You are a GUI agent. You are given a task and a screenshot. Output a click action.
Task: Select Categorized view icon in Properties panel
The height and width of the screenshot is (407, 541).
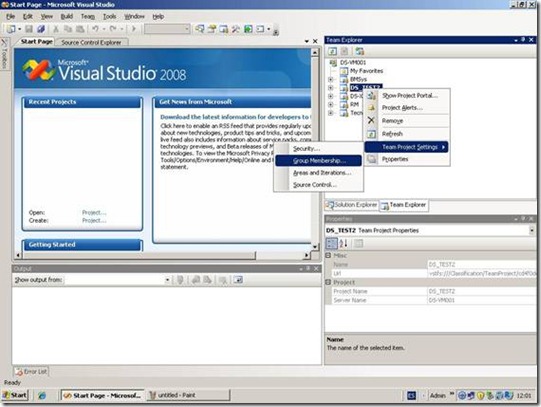(332, 244)
